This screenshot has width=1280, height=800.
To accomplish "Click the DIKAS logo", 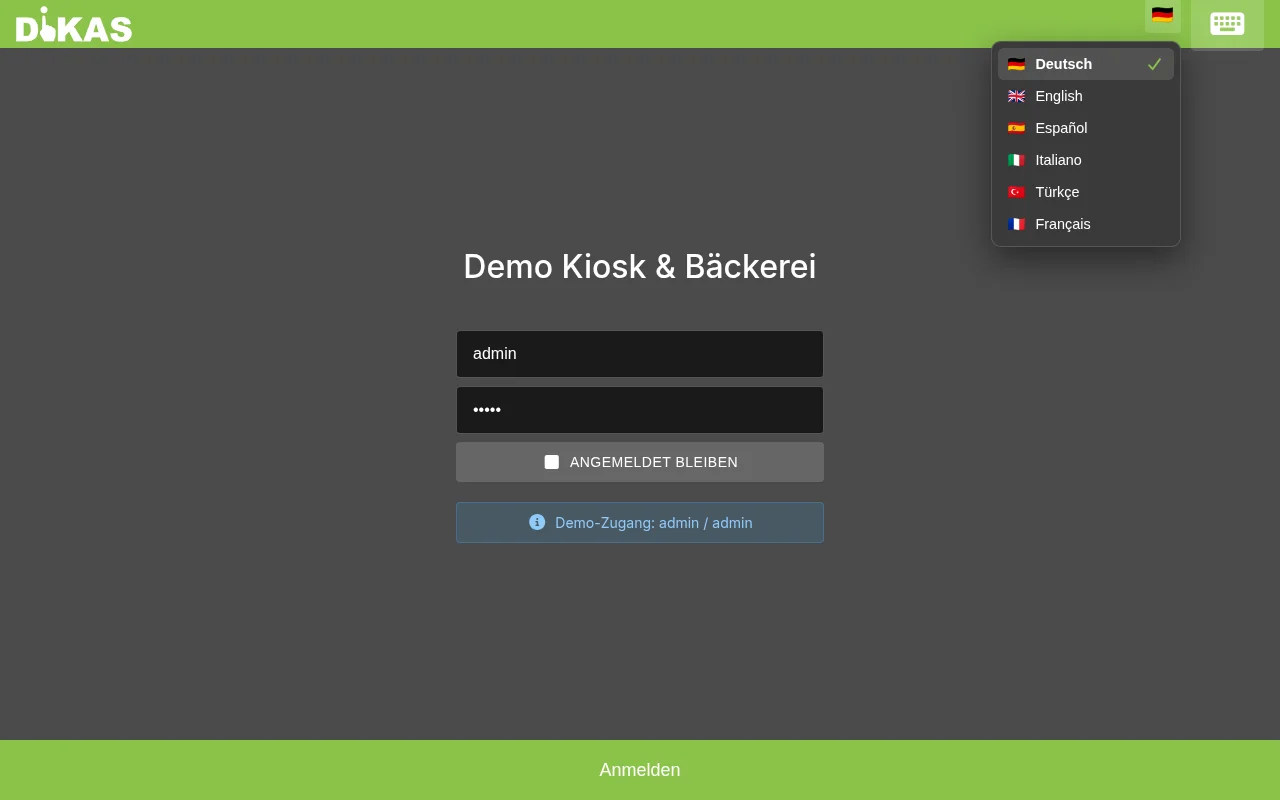I will point(74,25).
